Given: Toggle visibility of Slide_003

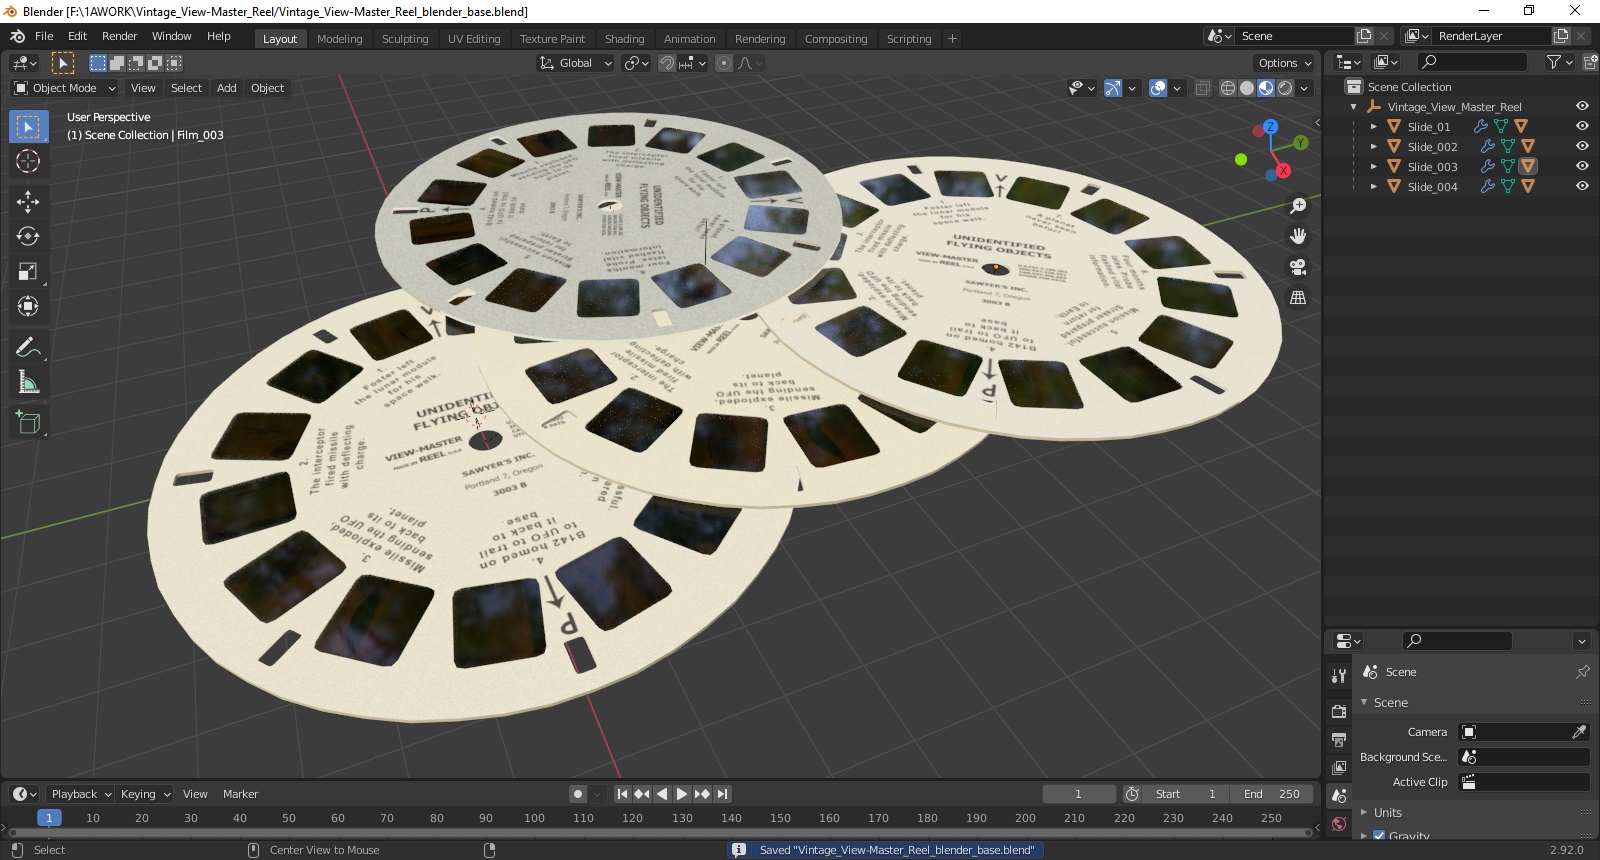Looking at the screenshot, I should (x=1582, y=166).
